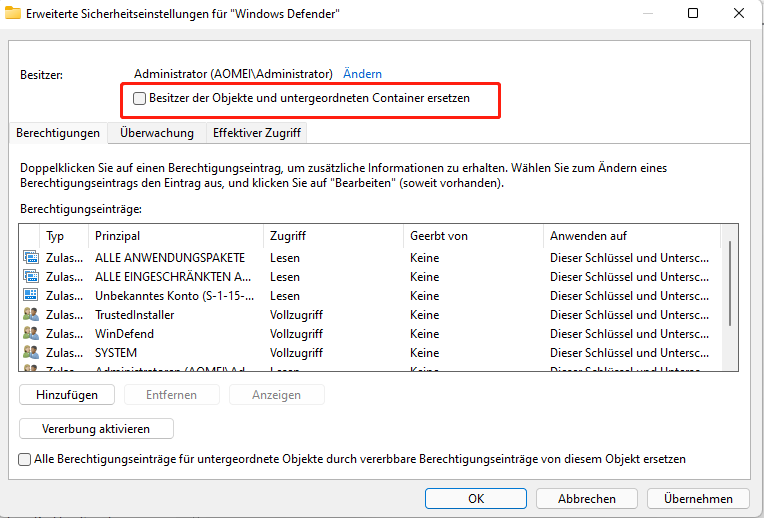Screen dimensions: 764x518
Task: Click the SYSTEM entry user icon
Action: pyautogui.click(x=30, y=353)
